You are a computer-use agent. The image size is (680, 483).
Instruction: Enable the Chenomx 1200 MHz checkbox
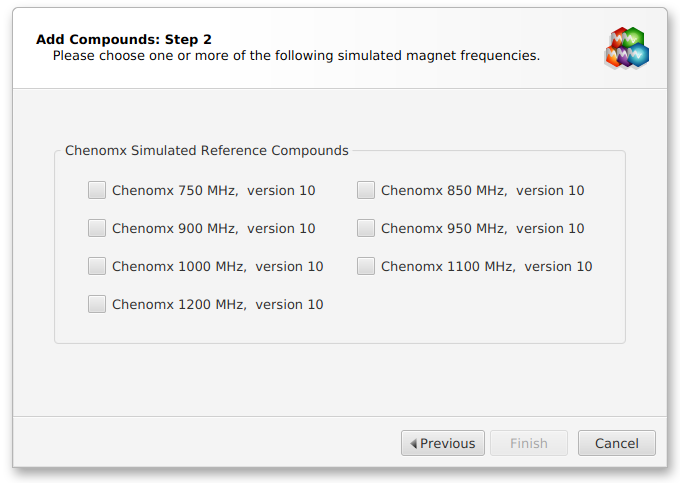click(x=97, y=304)
